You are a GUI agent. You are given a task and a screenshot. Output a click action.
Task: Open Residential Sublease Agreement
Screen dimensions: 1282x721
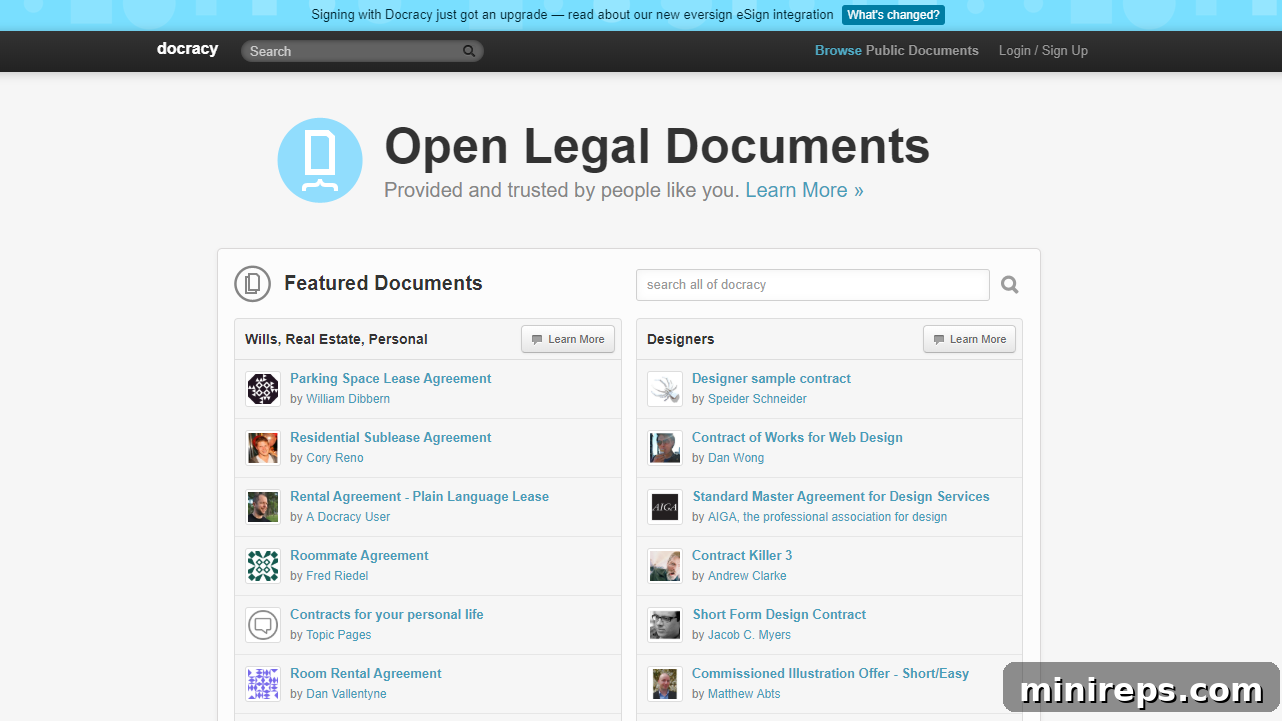click(x=391, y=437)
